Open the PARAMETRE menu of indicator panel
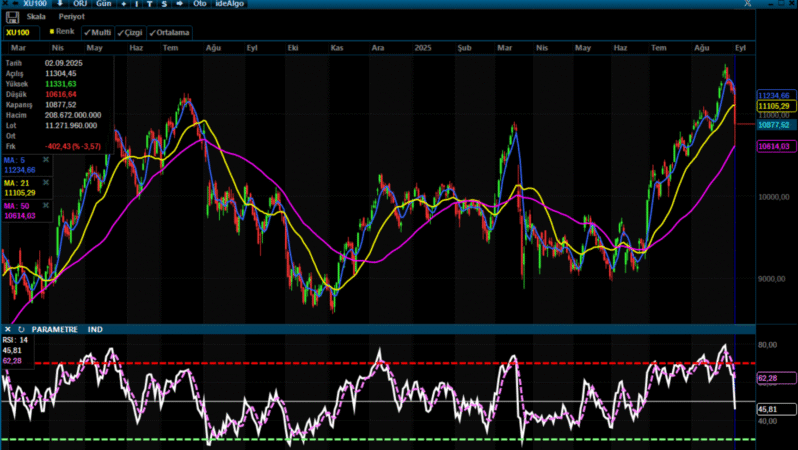This screenshot has width=798, height=450. [x=54, y=329]
